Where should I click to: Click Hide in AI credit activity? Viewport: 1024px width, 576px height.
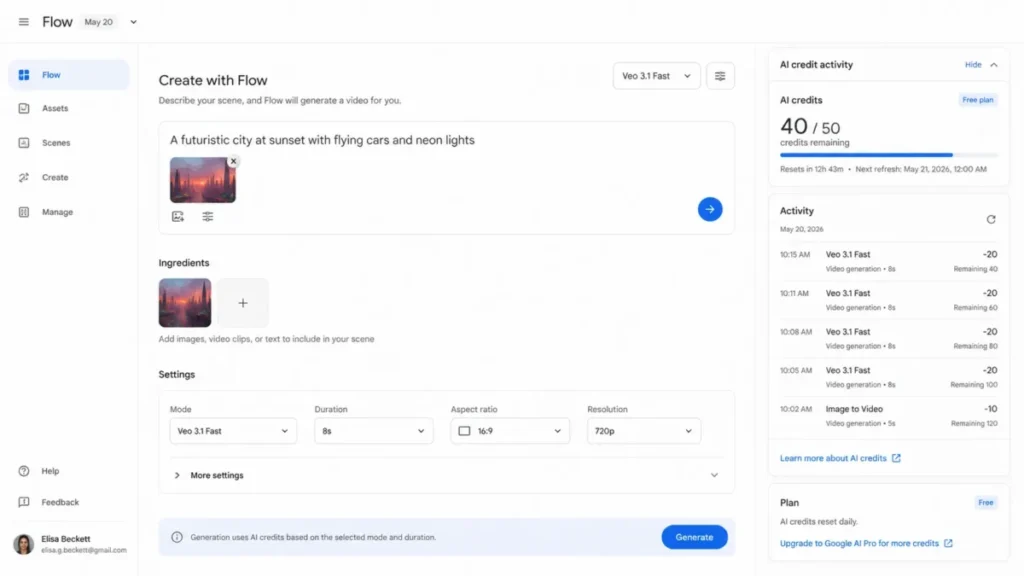click(973, 65)
